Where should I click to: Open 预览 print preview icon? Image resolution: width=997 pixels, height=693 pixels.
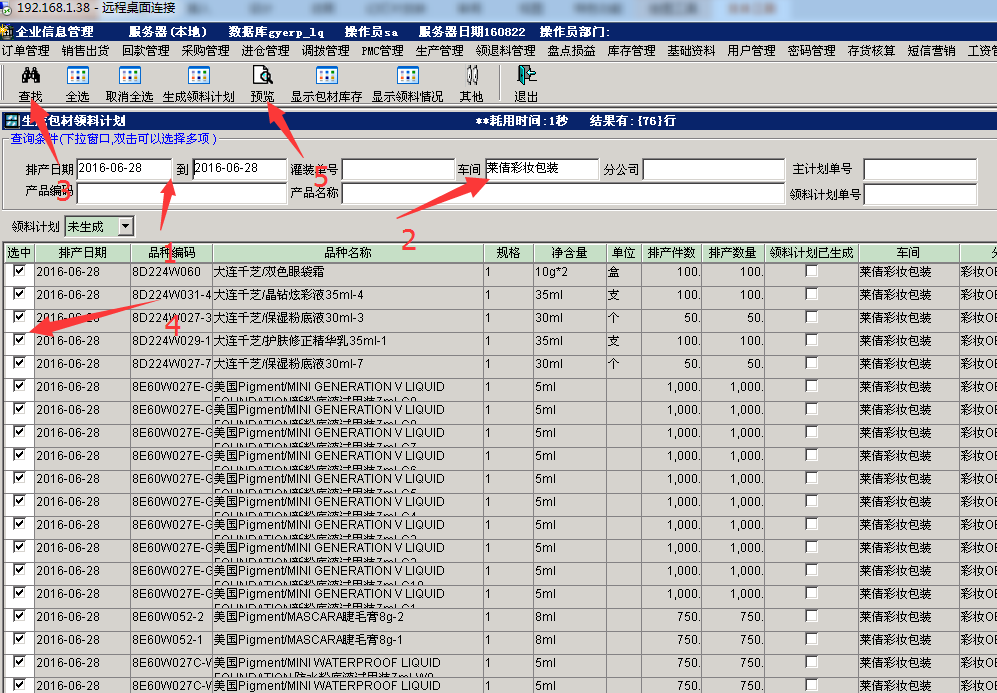click(x=262, y=76)
